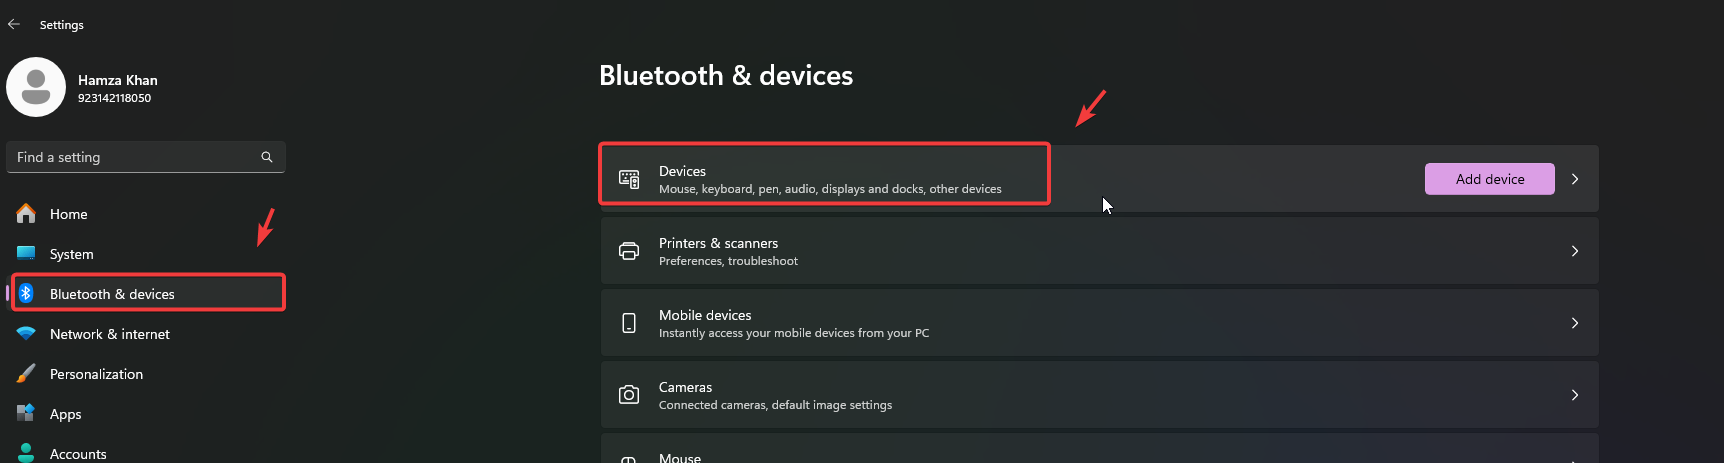This screenshot has width=1724, height=463.
Task: Click the Cameras camera icon
Action: [629, 395]
